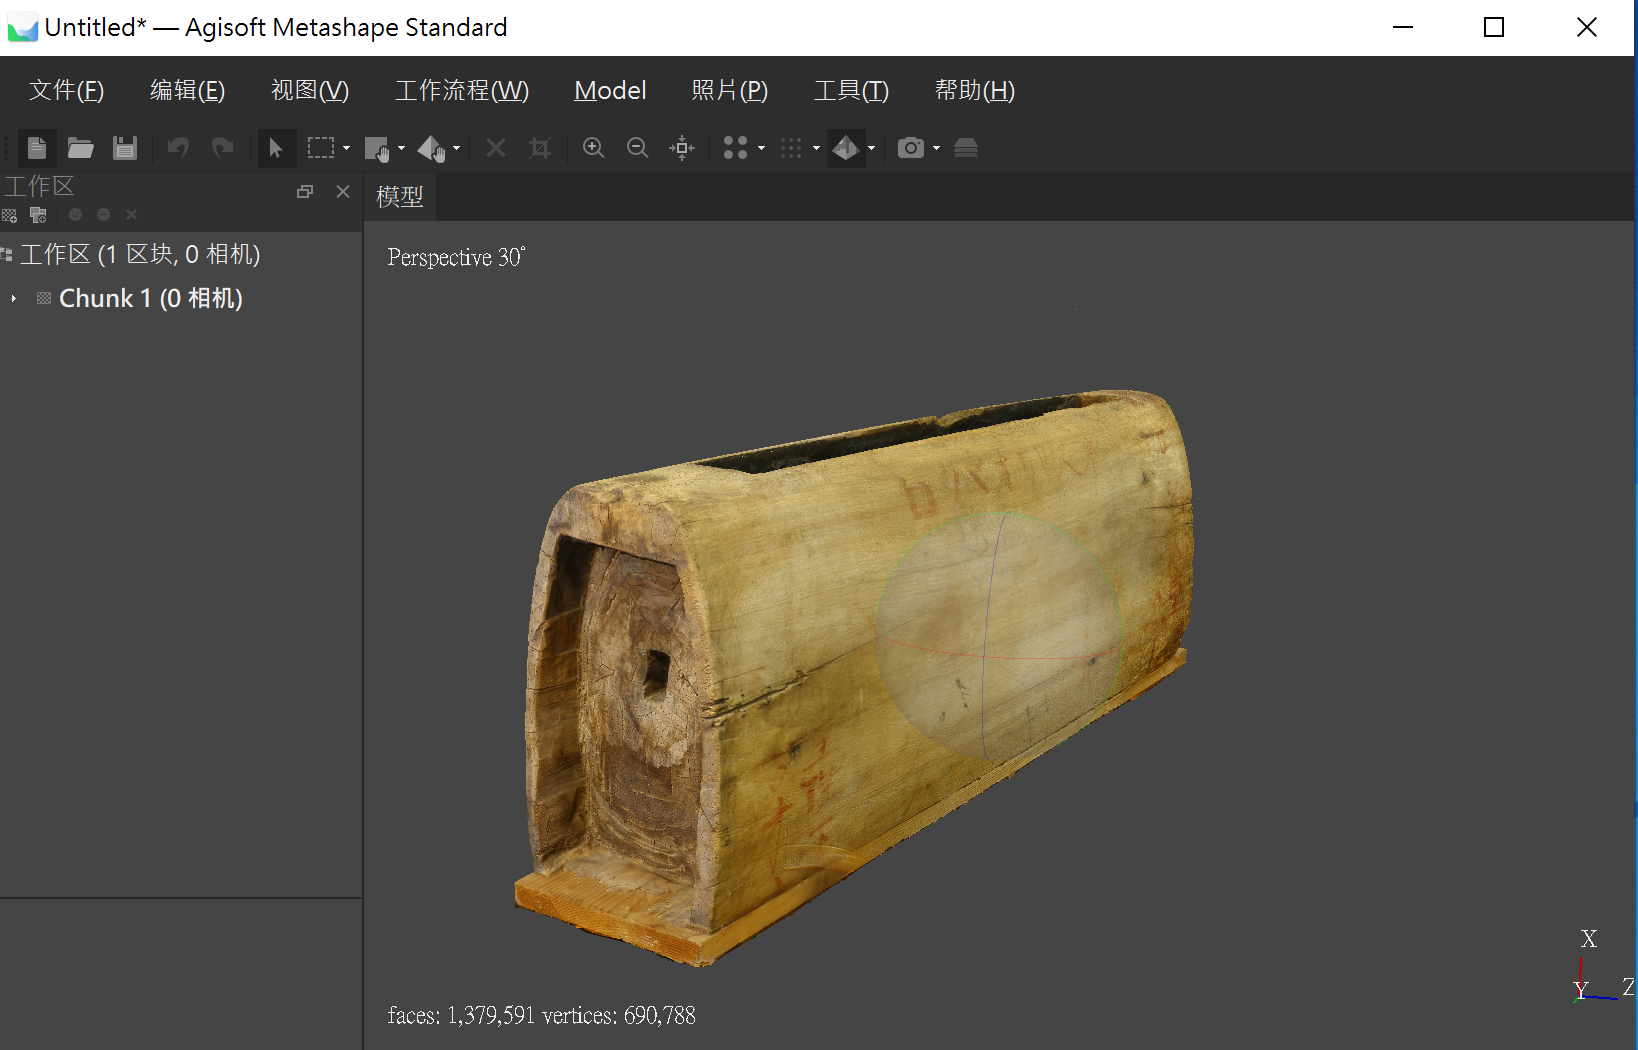1638x1050 pixels.
Task: Click the trackball sphere on the model
Action: coord(998,636)
